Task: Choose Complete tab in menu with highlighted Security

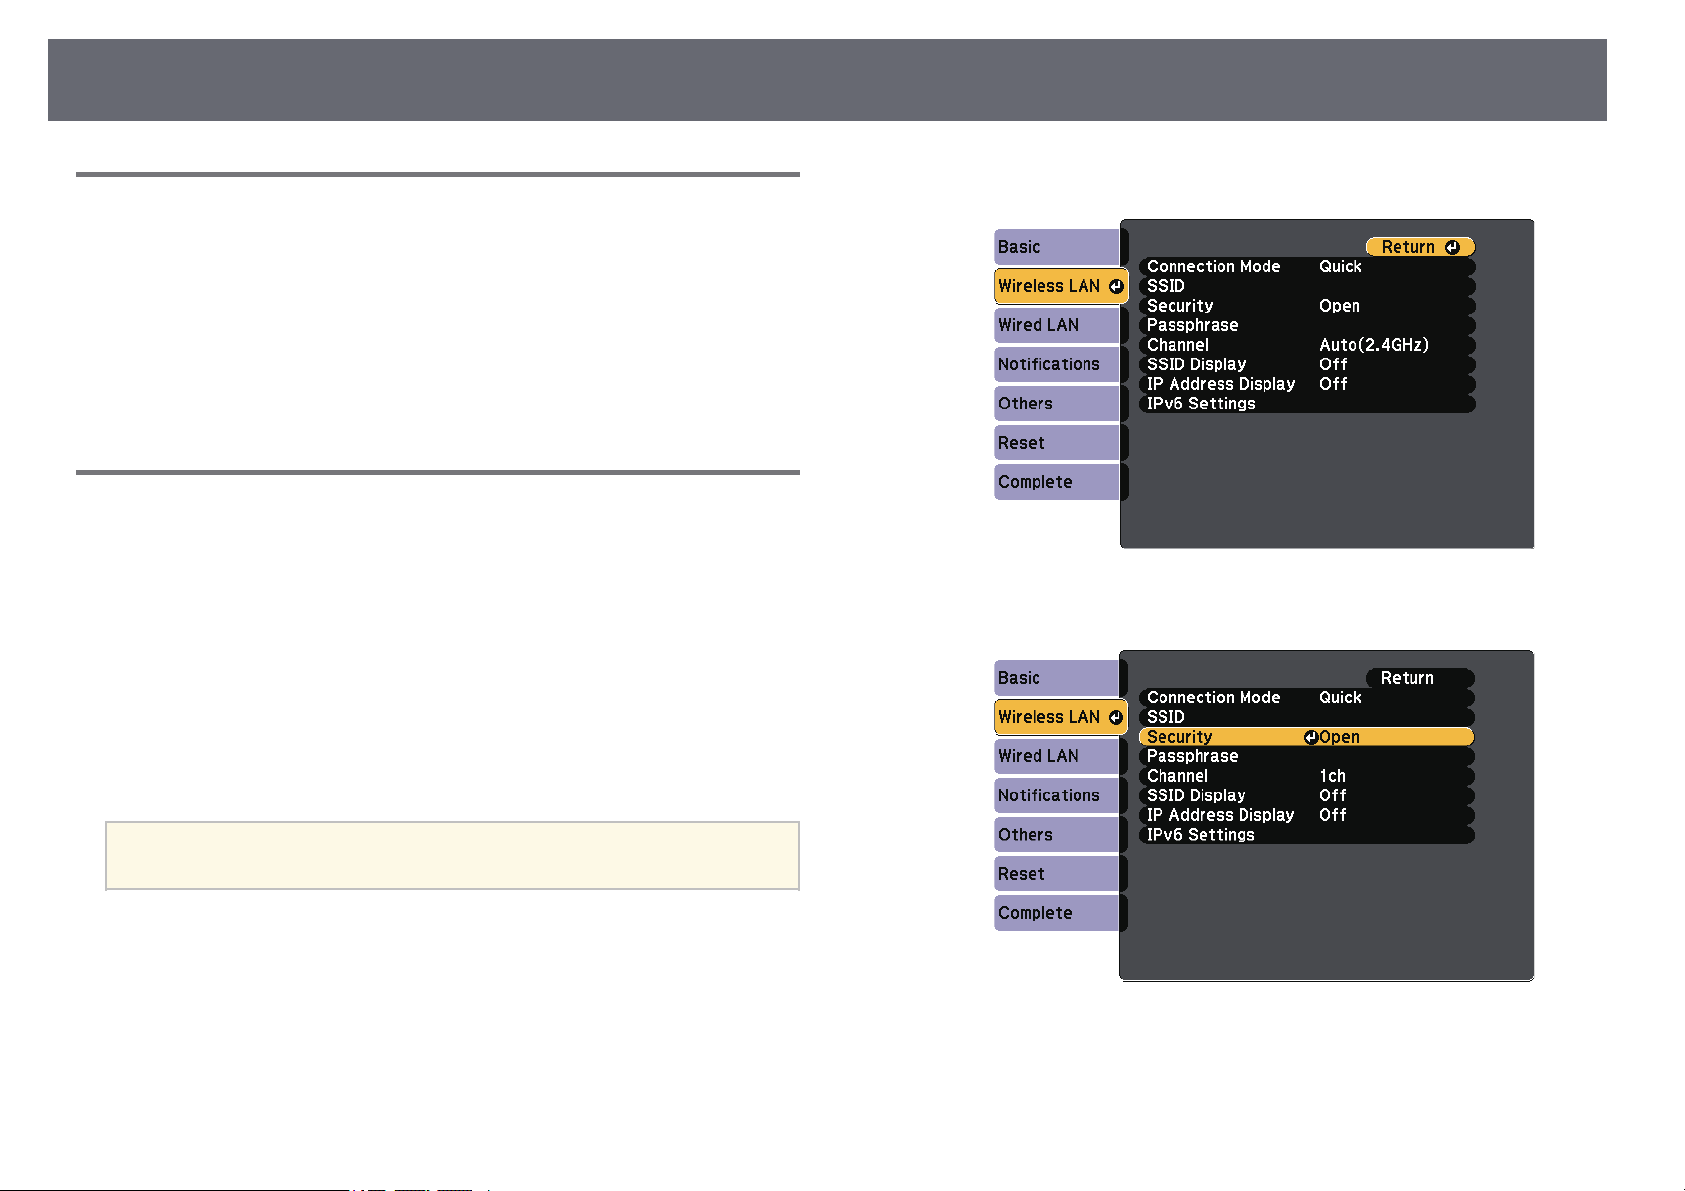Action: click(x=1057, y=913)
